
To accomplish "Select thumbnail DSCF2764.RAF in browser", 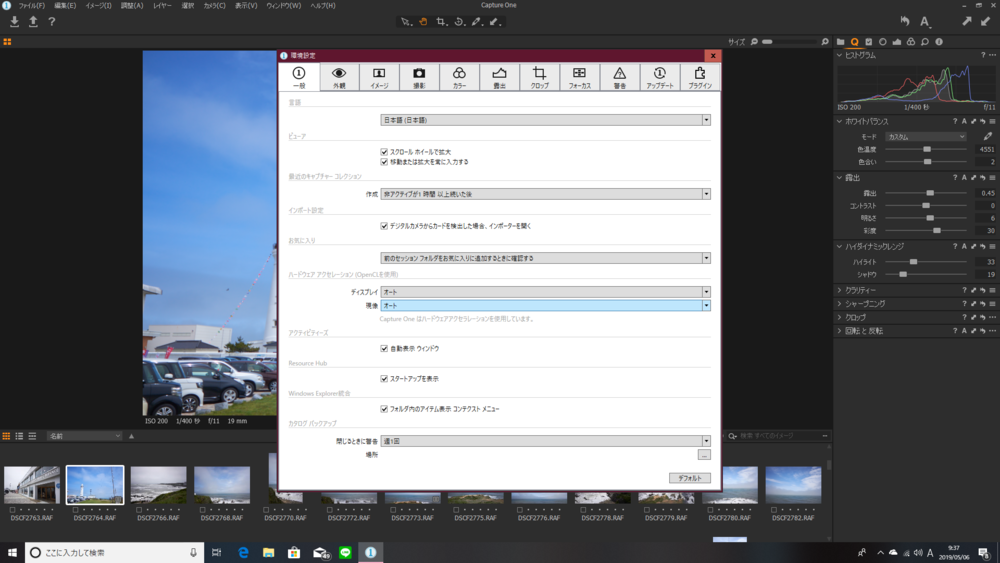I will click(x=95, y=485).
